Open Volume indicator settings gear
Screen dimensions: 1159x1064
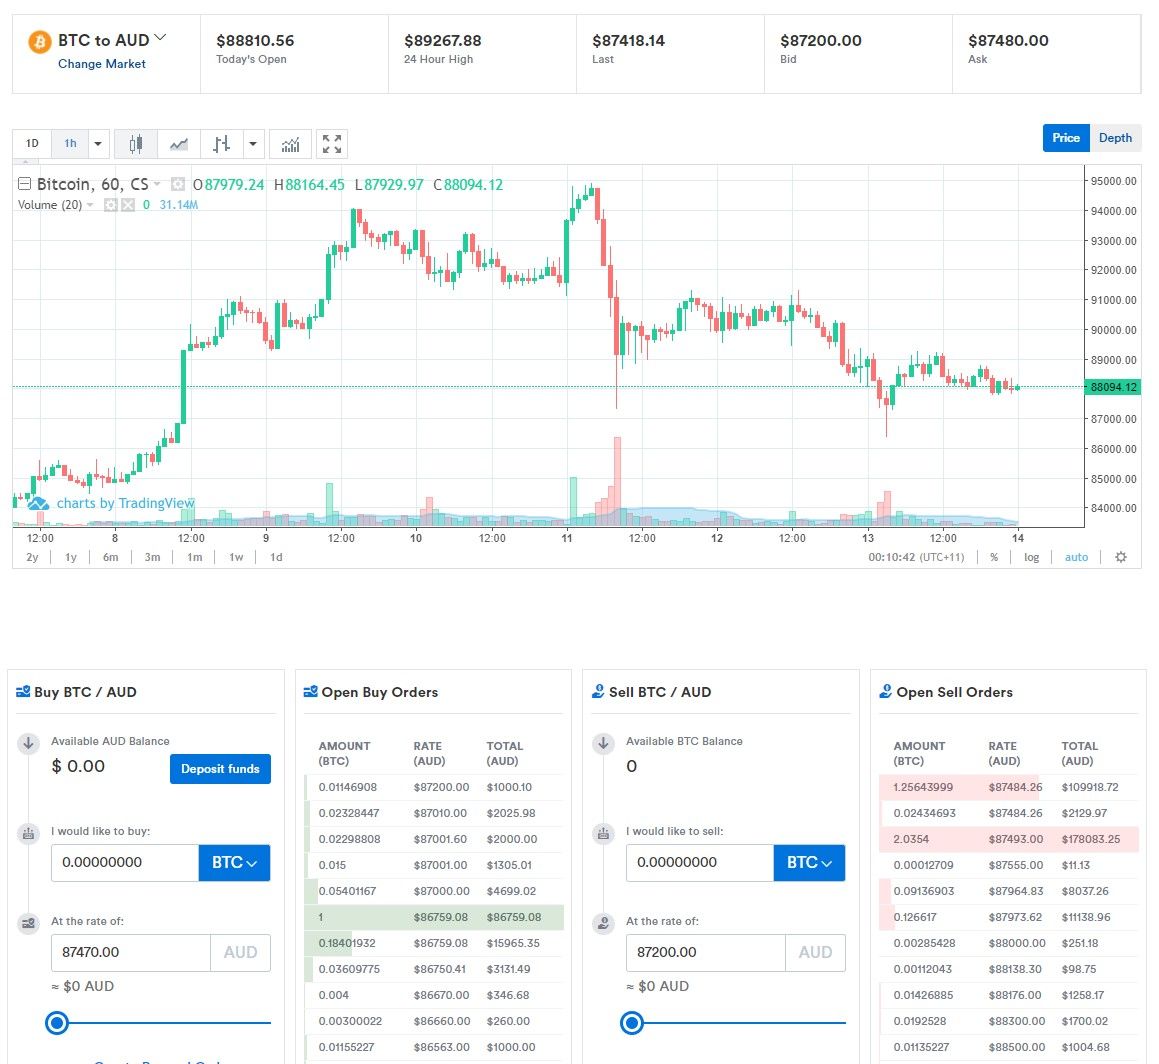tap(111, 205)
